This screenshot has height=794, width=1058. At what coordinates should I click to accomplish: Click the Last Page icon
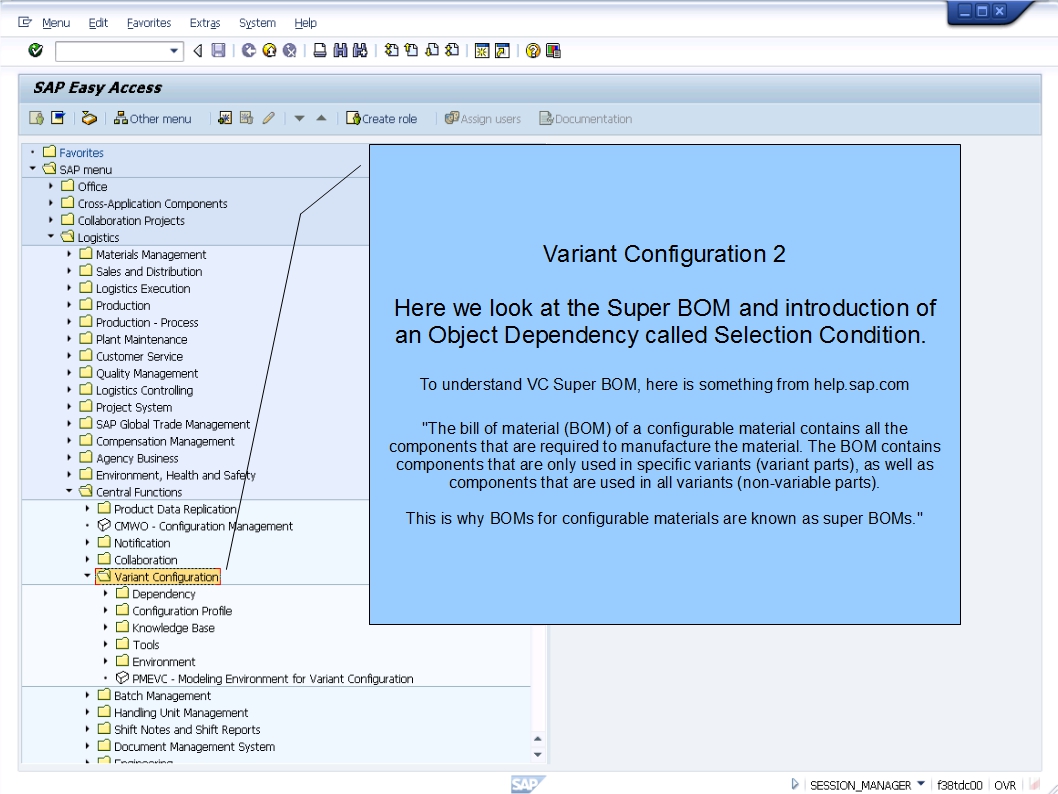(452, 51)
